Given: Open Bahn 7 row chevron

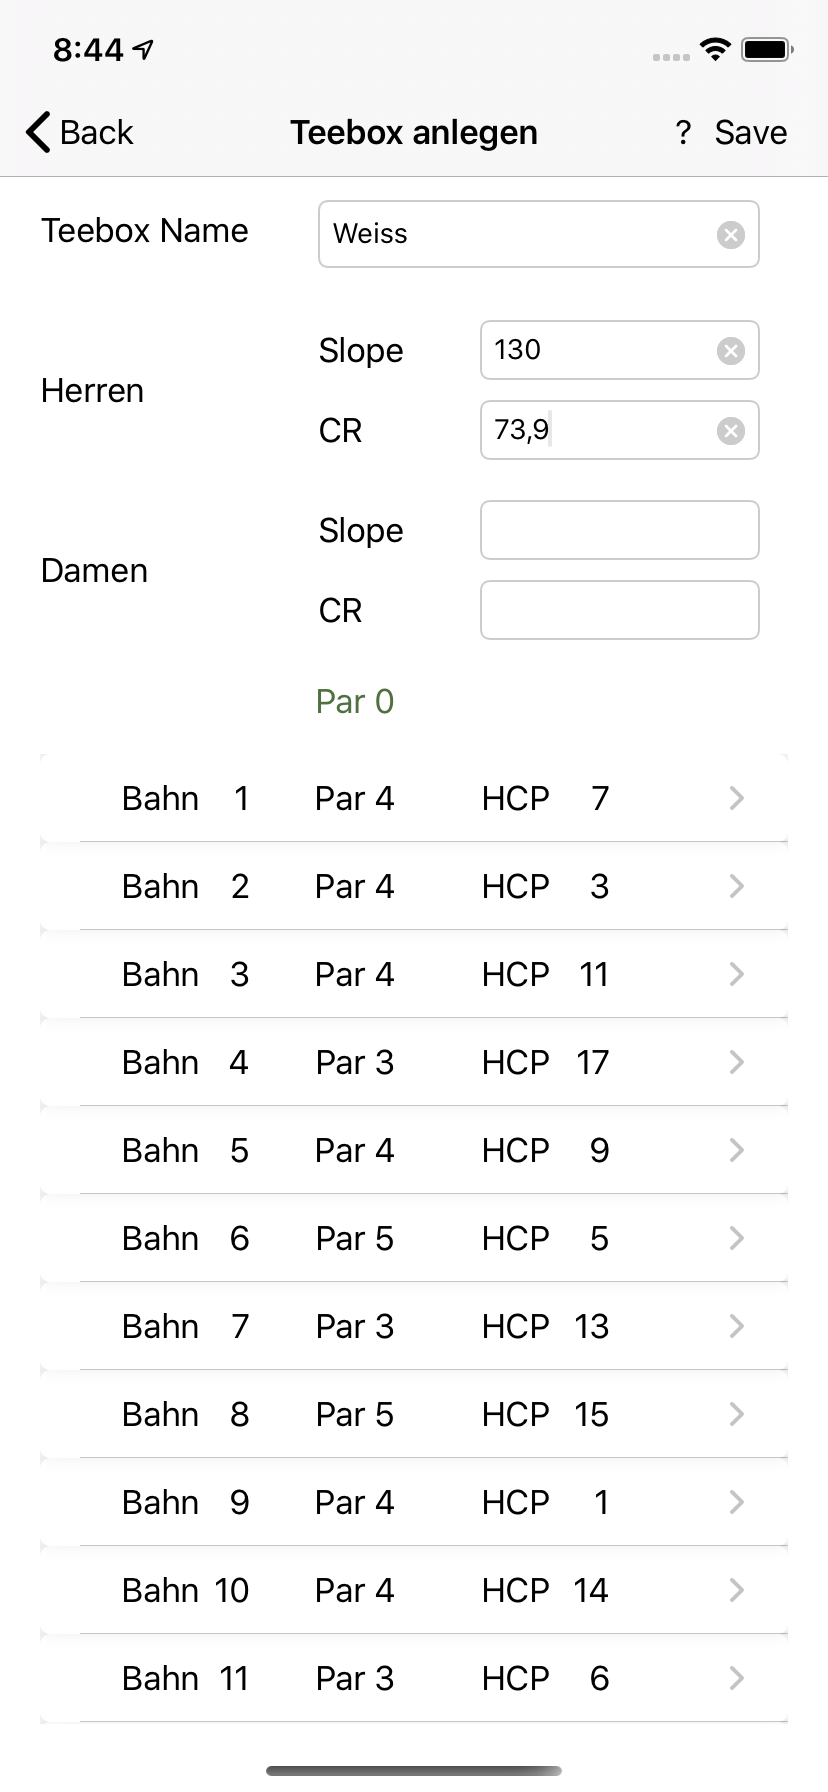Looking at the screenshot, I should [x=737, y=1326].
